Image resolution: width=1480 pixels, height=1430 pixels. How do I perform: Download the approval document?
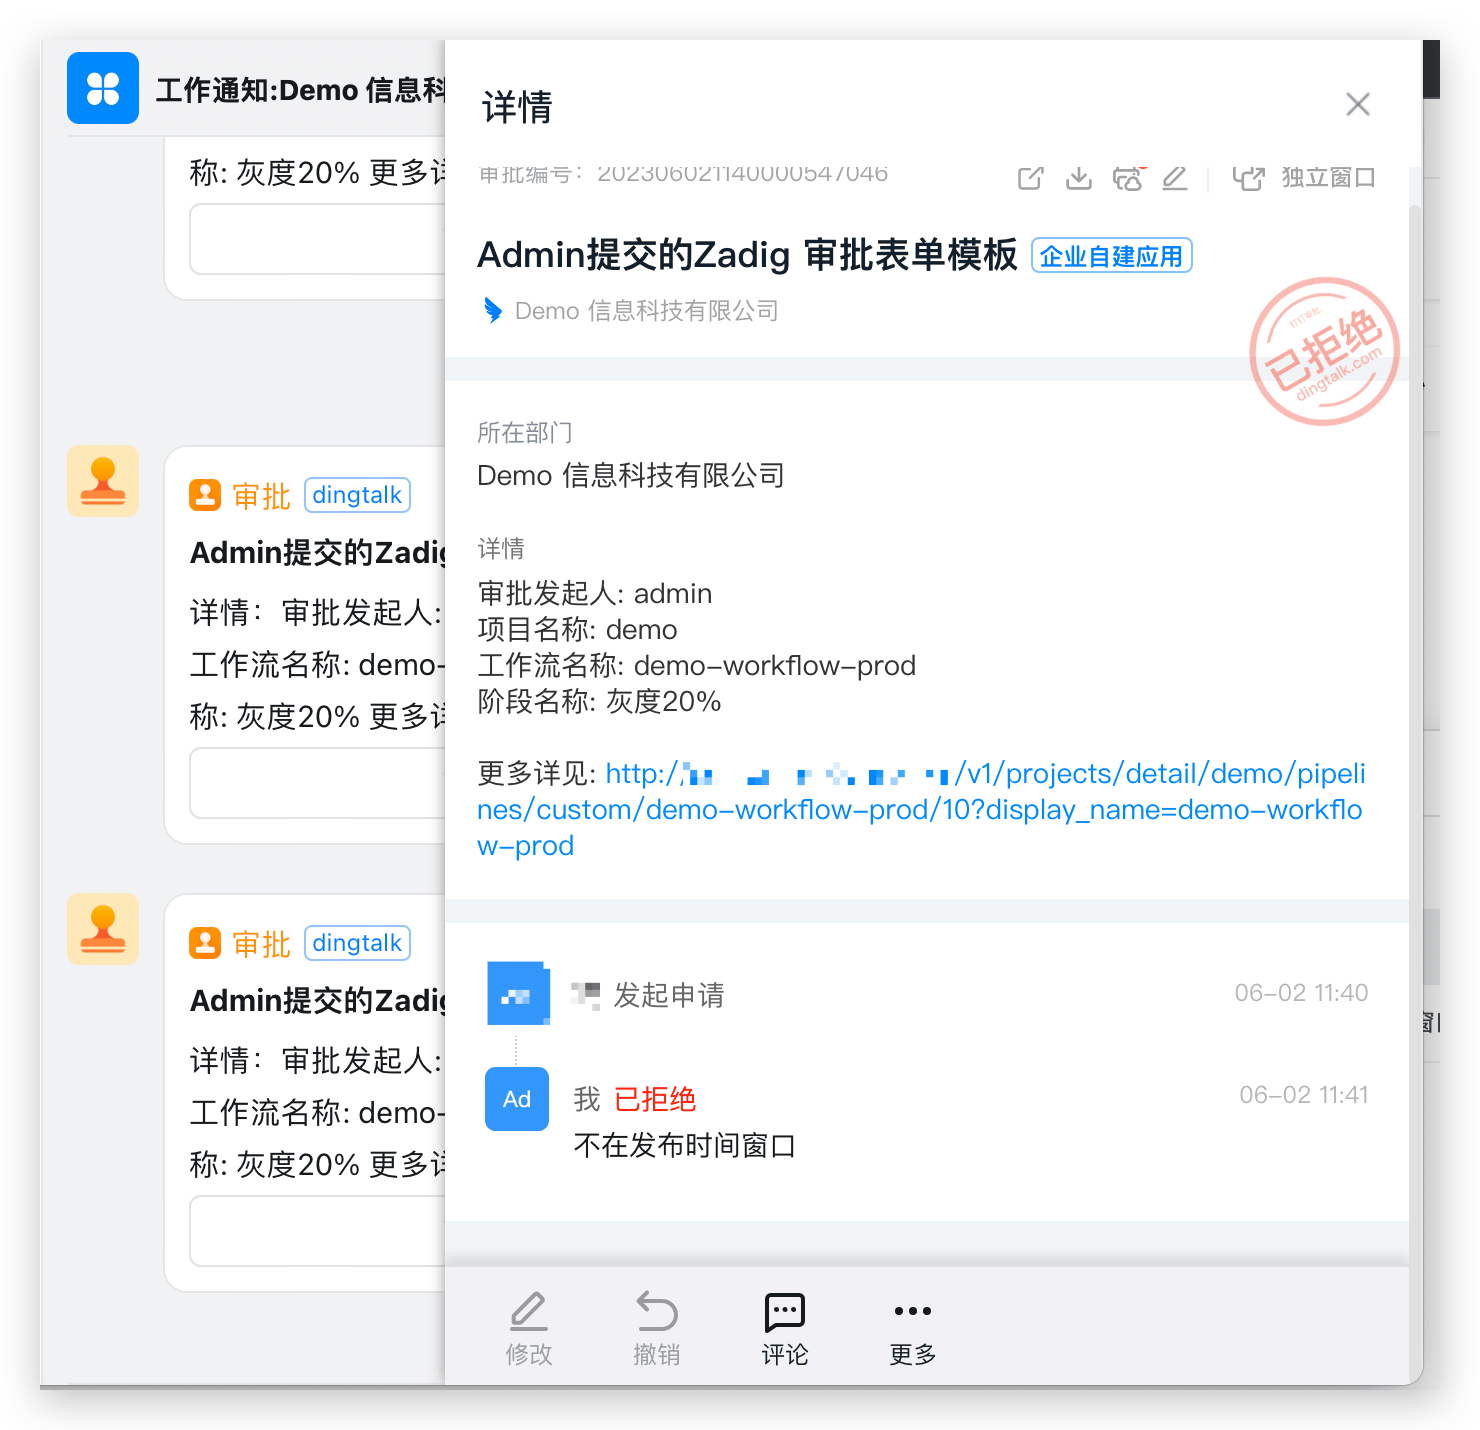[1078, 177]
